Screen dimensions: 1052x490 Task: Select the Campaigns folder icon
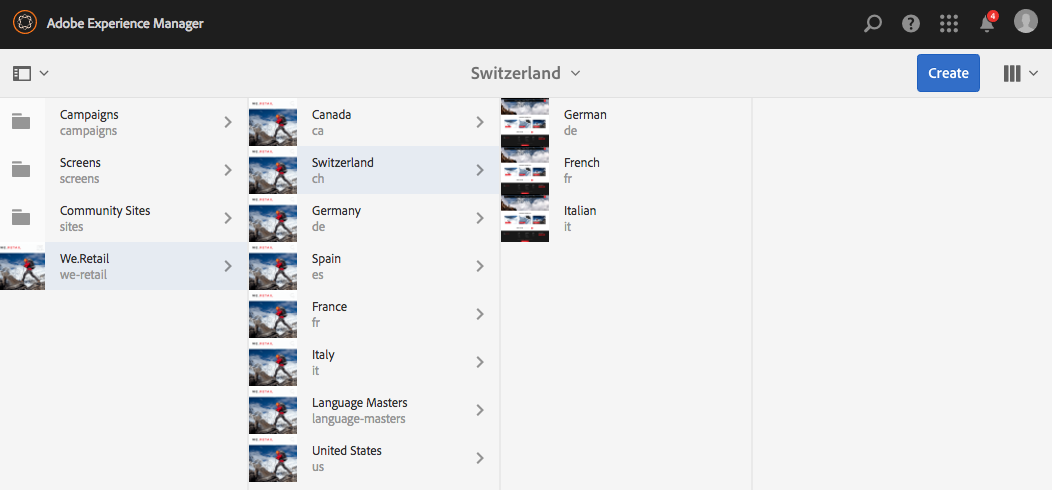[21, 121]
